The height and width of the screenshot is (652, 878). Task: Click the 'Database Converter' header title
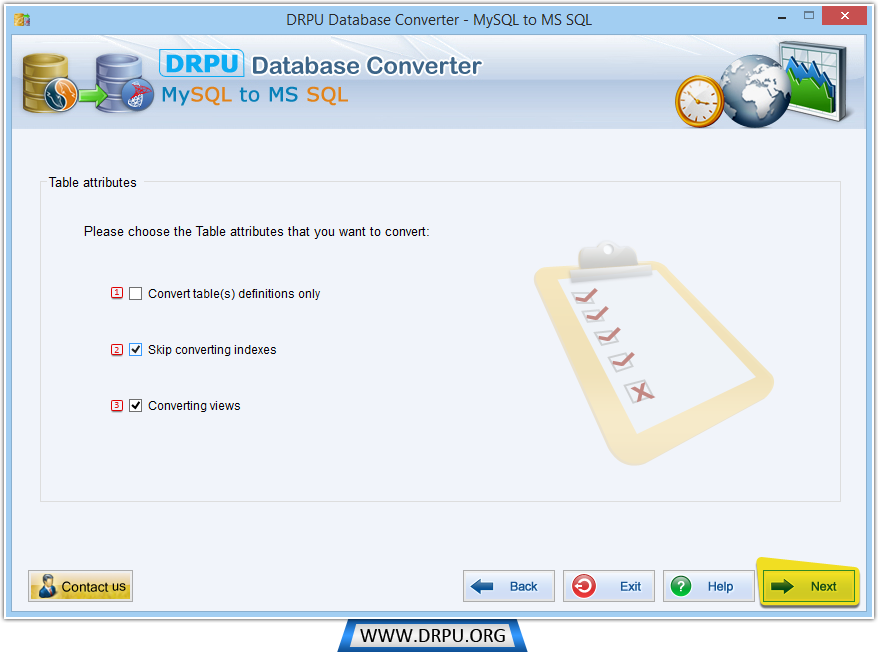coord(367,66)
